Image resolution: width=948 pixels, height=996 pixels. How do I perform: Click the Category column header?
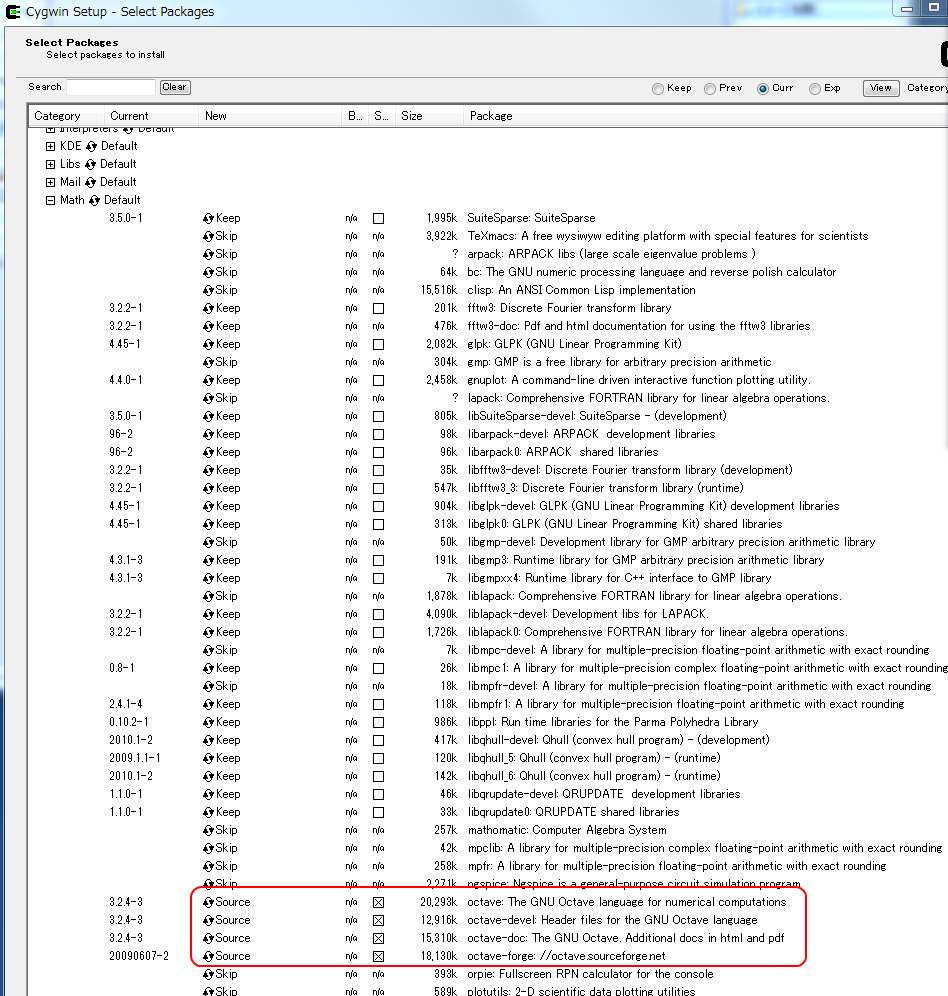(x=66, y=116)
